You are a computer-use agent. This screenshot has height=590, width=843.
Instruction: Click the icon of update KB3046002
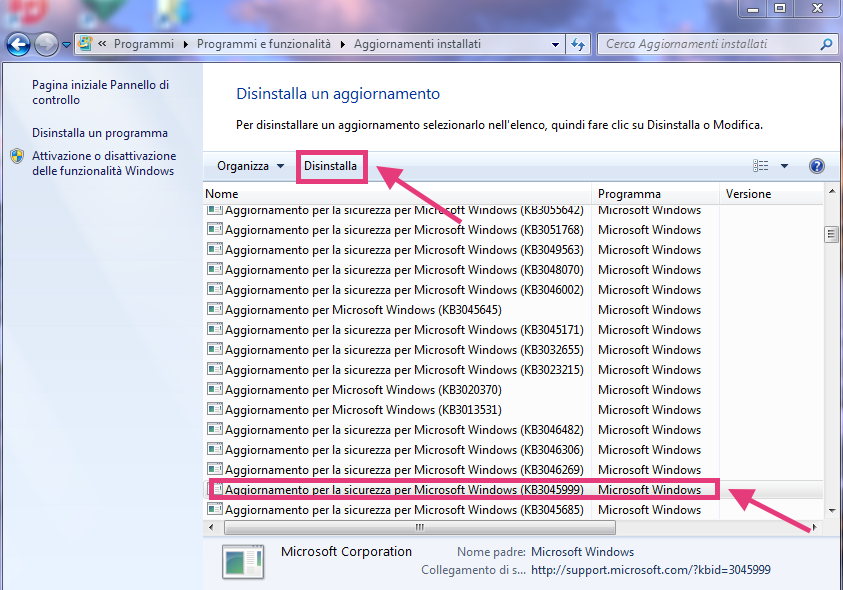(215, 289)
